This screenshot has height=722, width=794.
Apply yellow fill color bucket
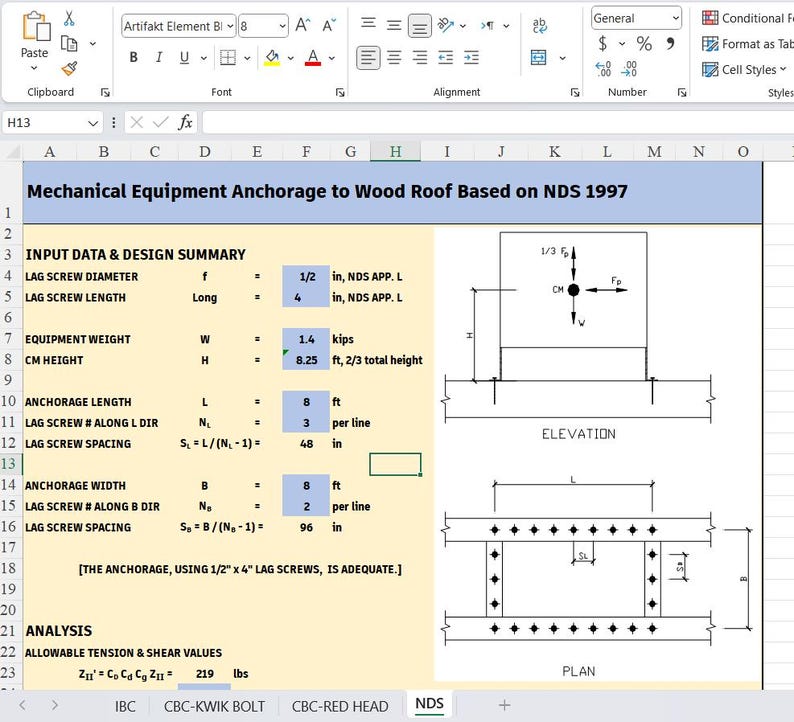pos(272,58)
